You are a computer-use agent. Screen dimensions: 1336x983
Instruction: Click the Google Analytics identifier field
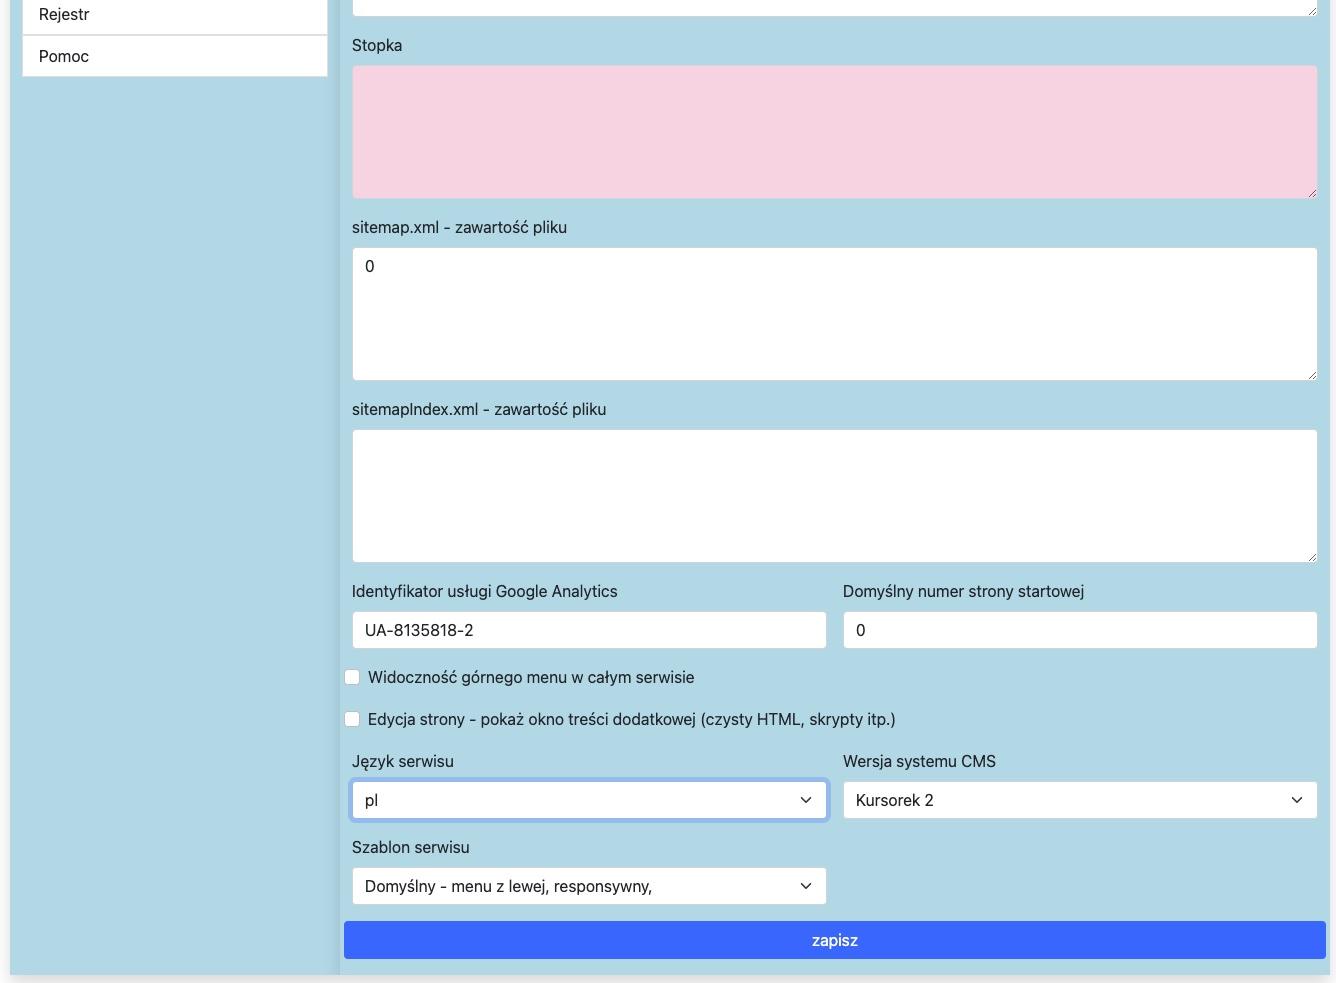[588, 630]
